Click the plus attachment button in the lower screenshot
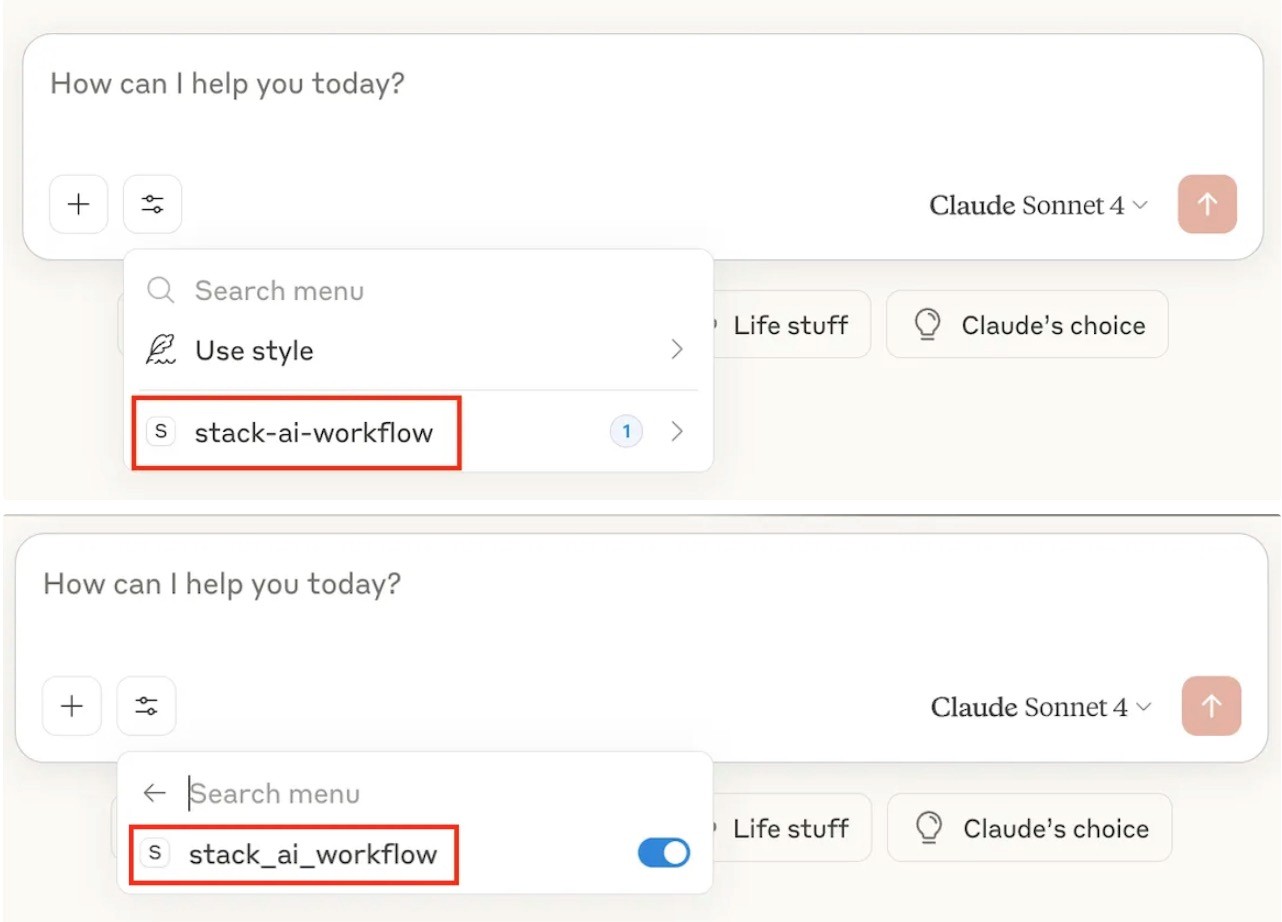 pyautogui.click(x=71, y=706)
